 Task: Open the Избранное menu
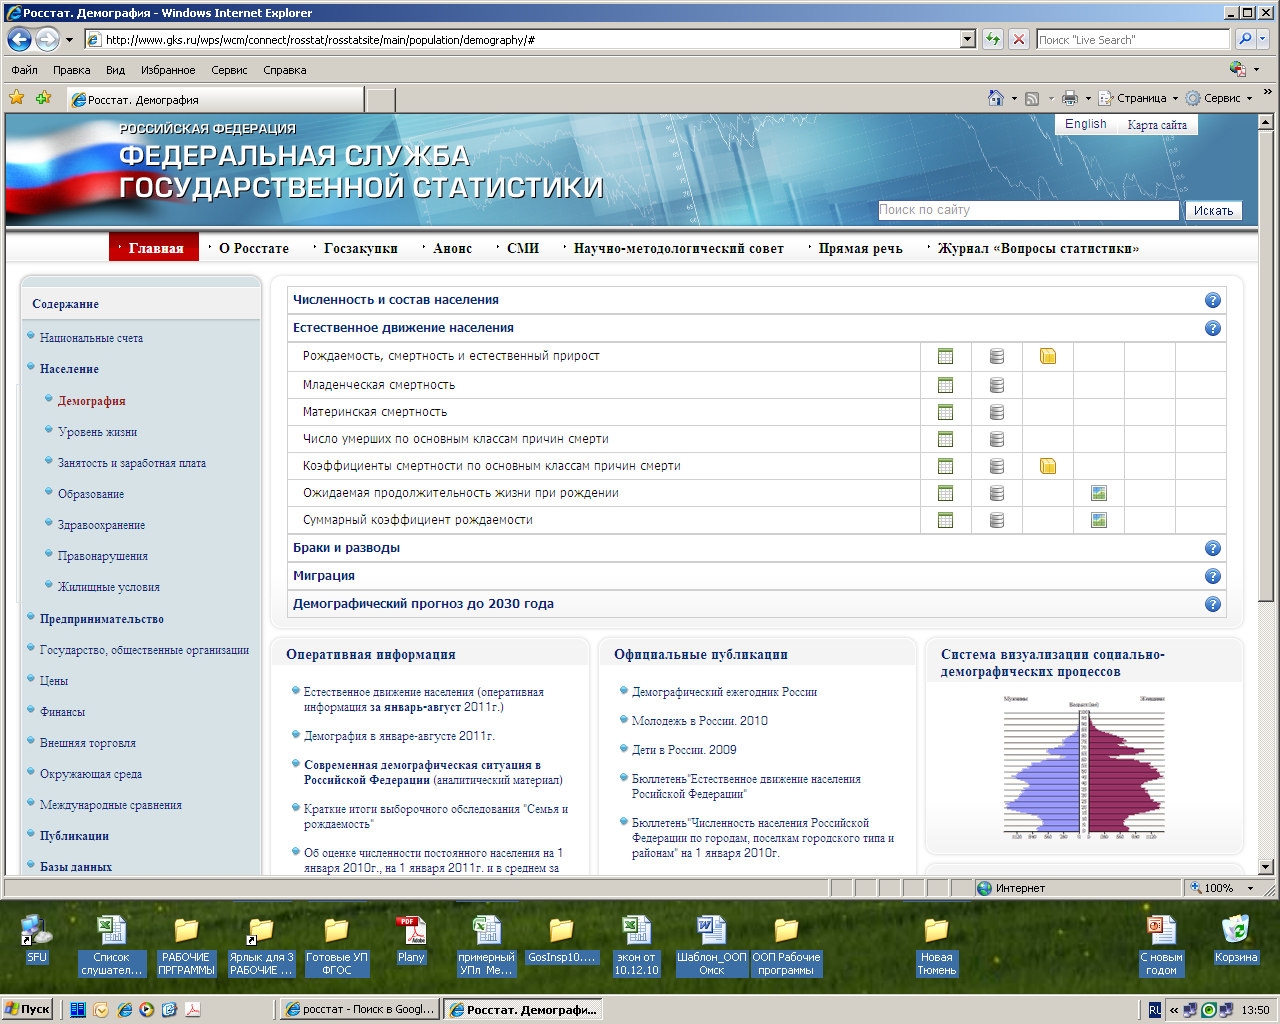[168, 70]
